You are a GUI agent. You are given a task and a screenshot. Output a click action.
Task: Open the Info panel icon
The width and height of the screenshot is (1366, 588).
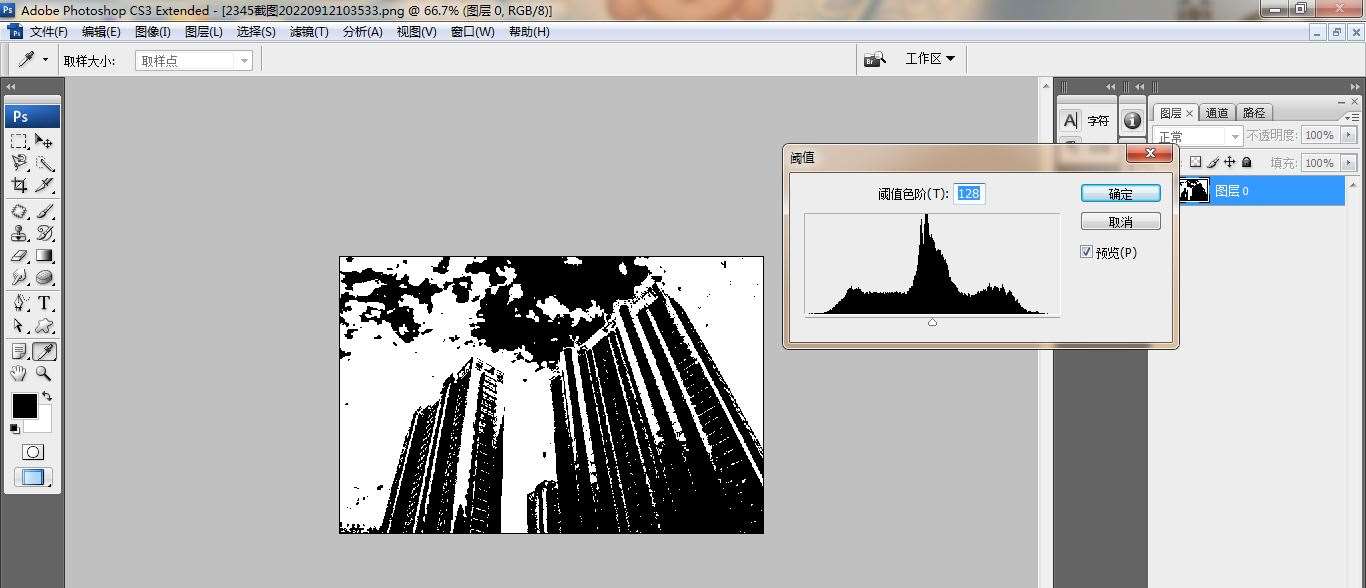1132,120
